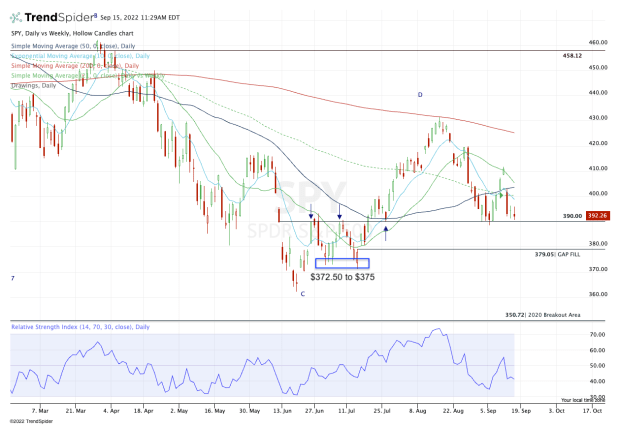Click the '379.05| GAP FILL' level label

coord(557,254)
